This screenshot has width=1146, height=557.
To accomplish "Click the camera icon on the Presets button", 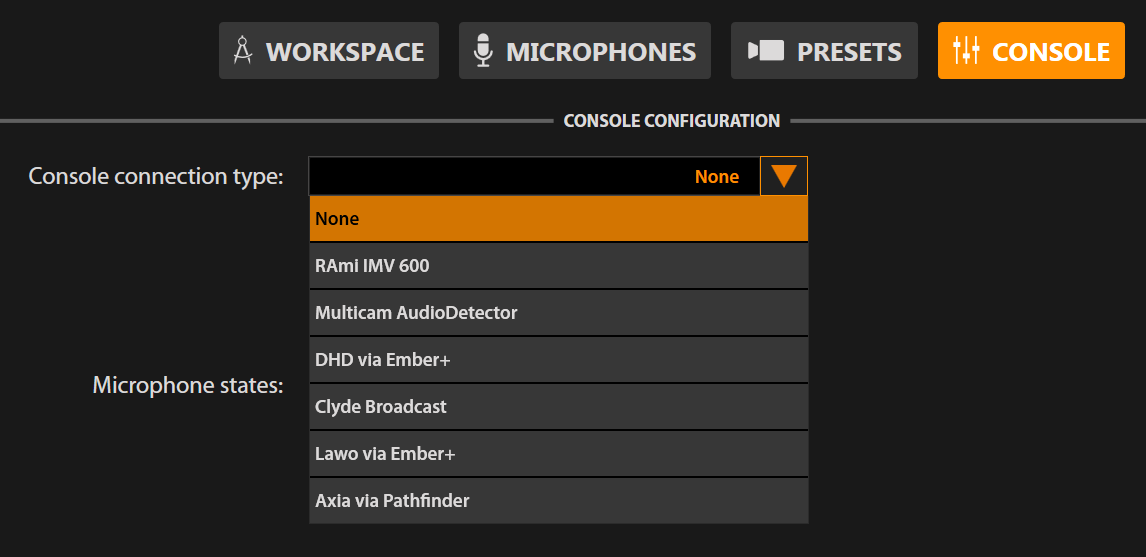I will (766, 51).
